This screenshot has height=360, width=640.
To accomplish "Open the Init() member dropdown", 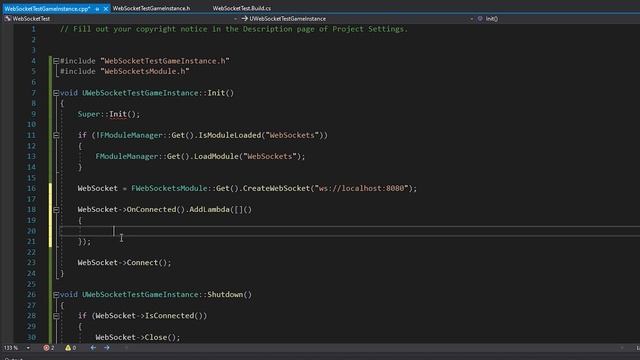I will (x=491, y=19).
